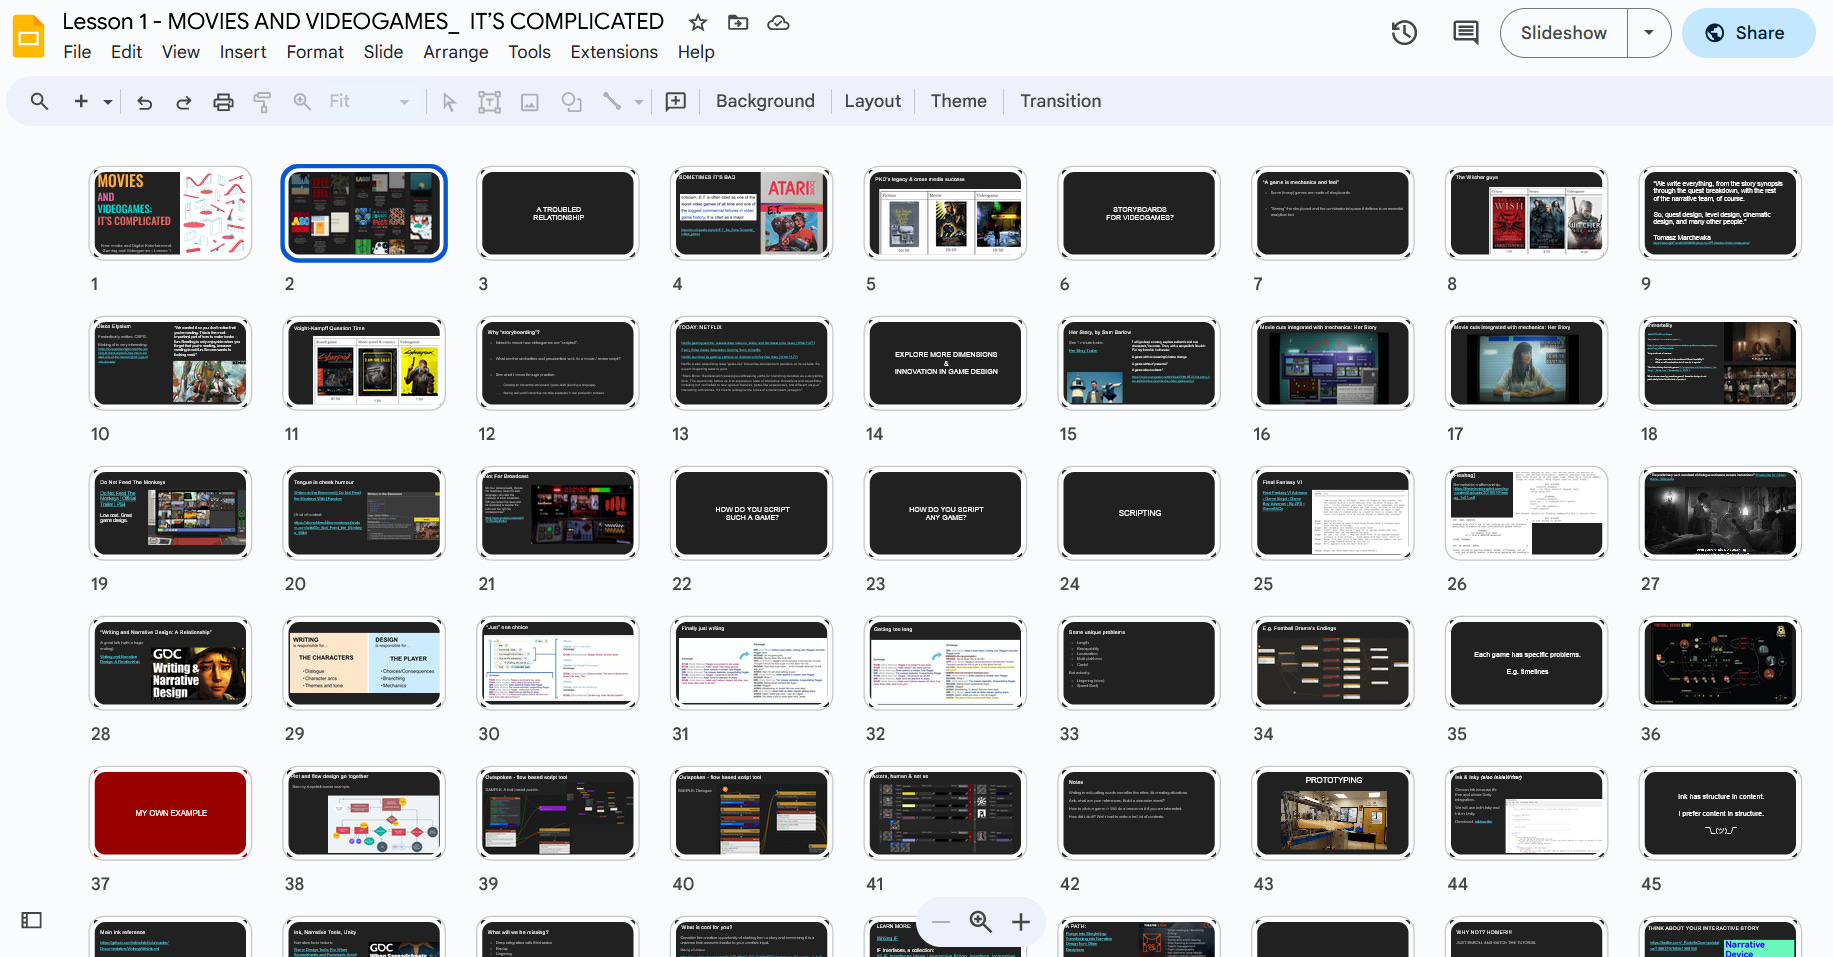Select slide 6 Storyboards for Videogames
The image size is (1833, 957).
pyautogui.click(x=1139, y=213)
